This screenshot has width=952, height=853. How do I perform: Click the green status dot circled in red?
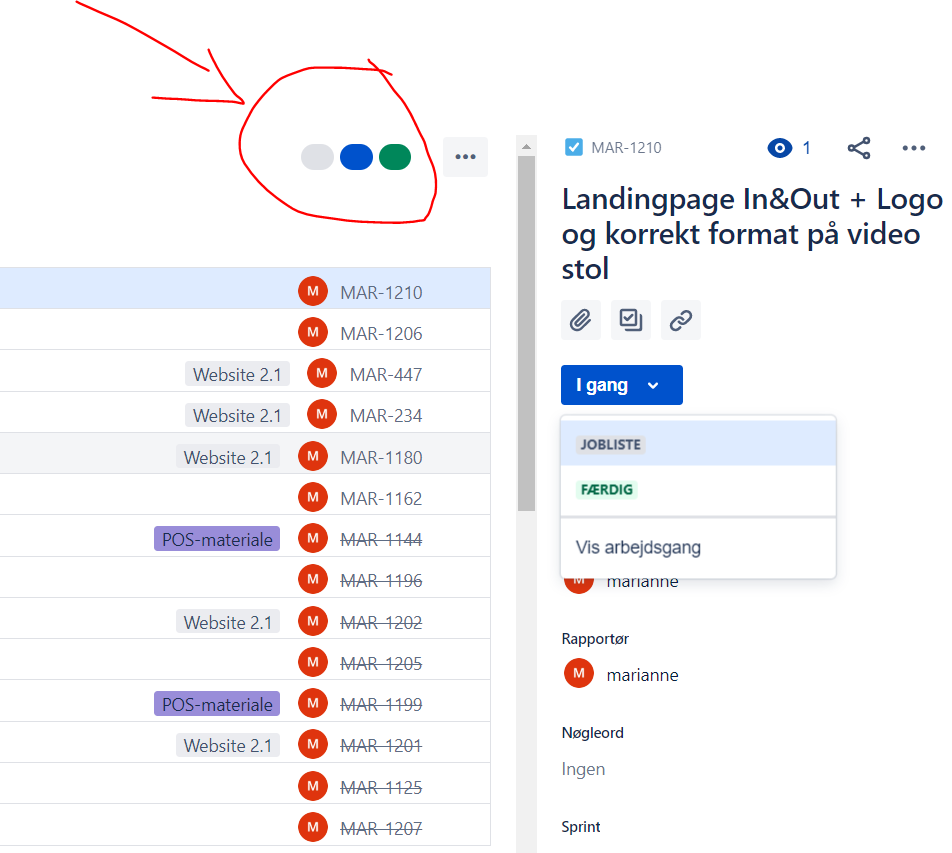point(395,157)
